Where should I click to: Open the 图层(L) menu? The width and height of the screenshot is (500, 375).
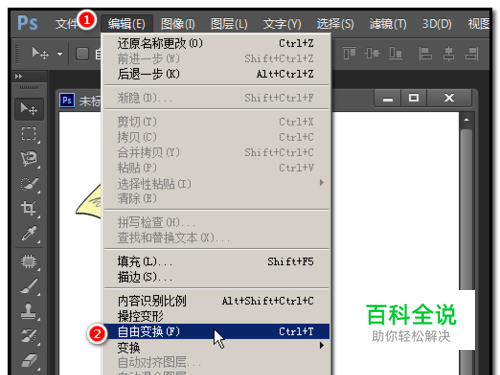point(229,24)
